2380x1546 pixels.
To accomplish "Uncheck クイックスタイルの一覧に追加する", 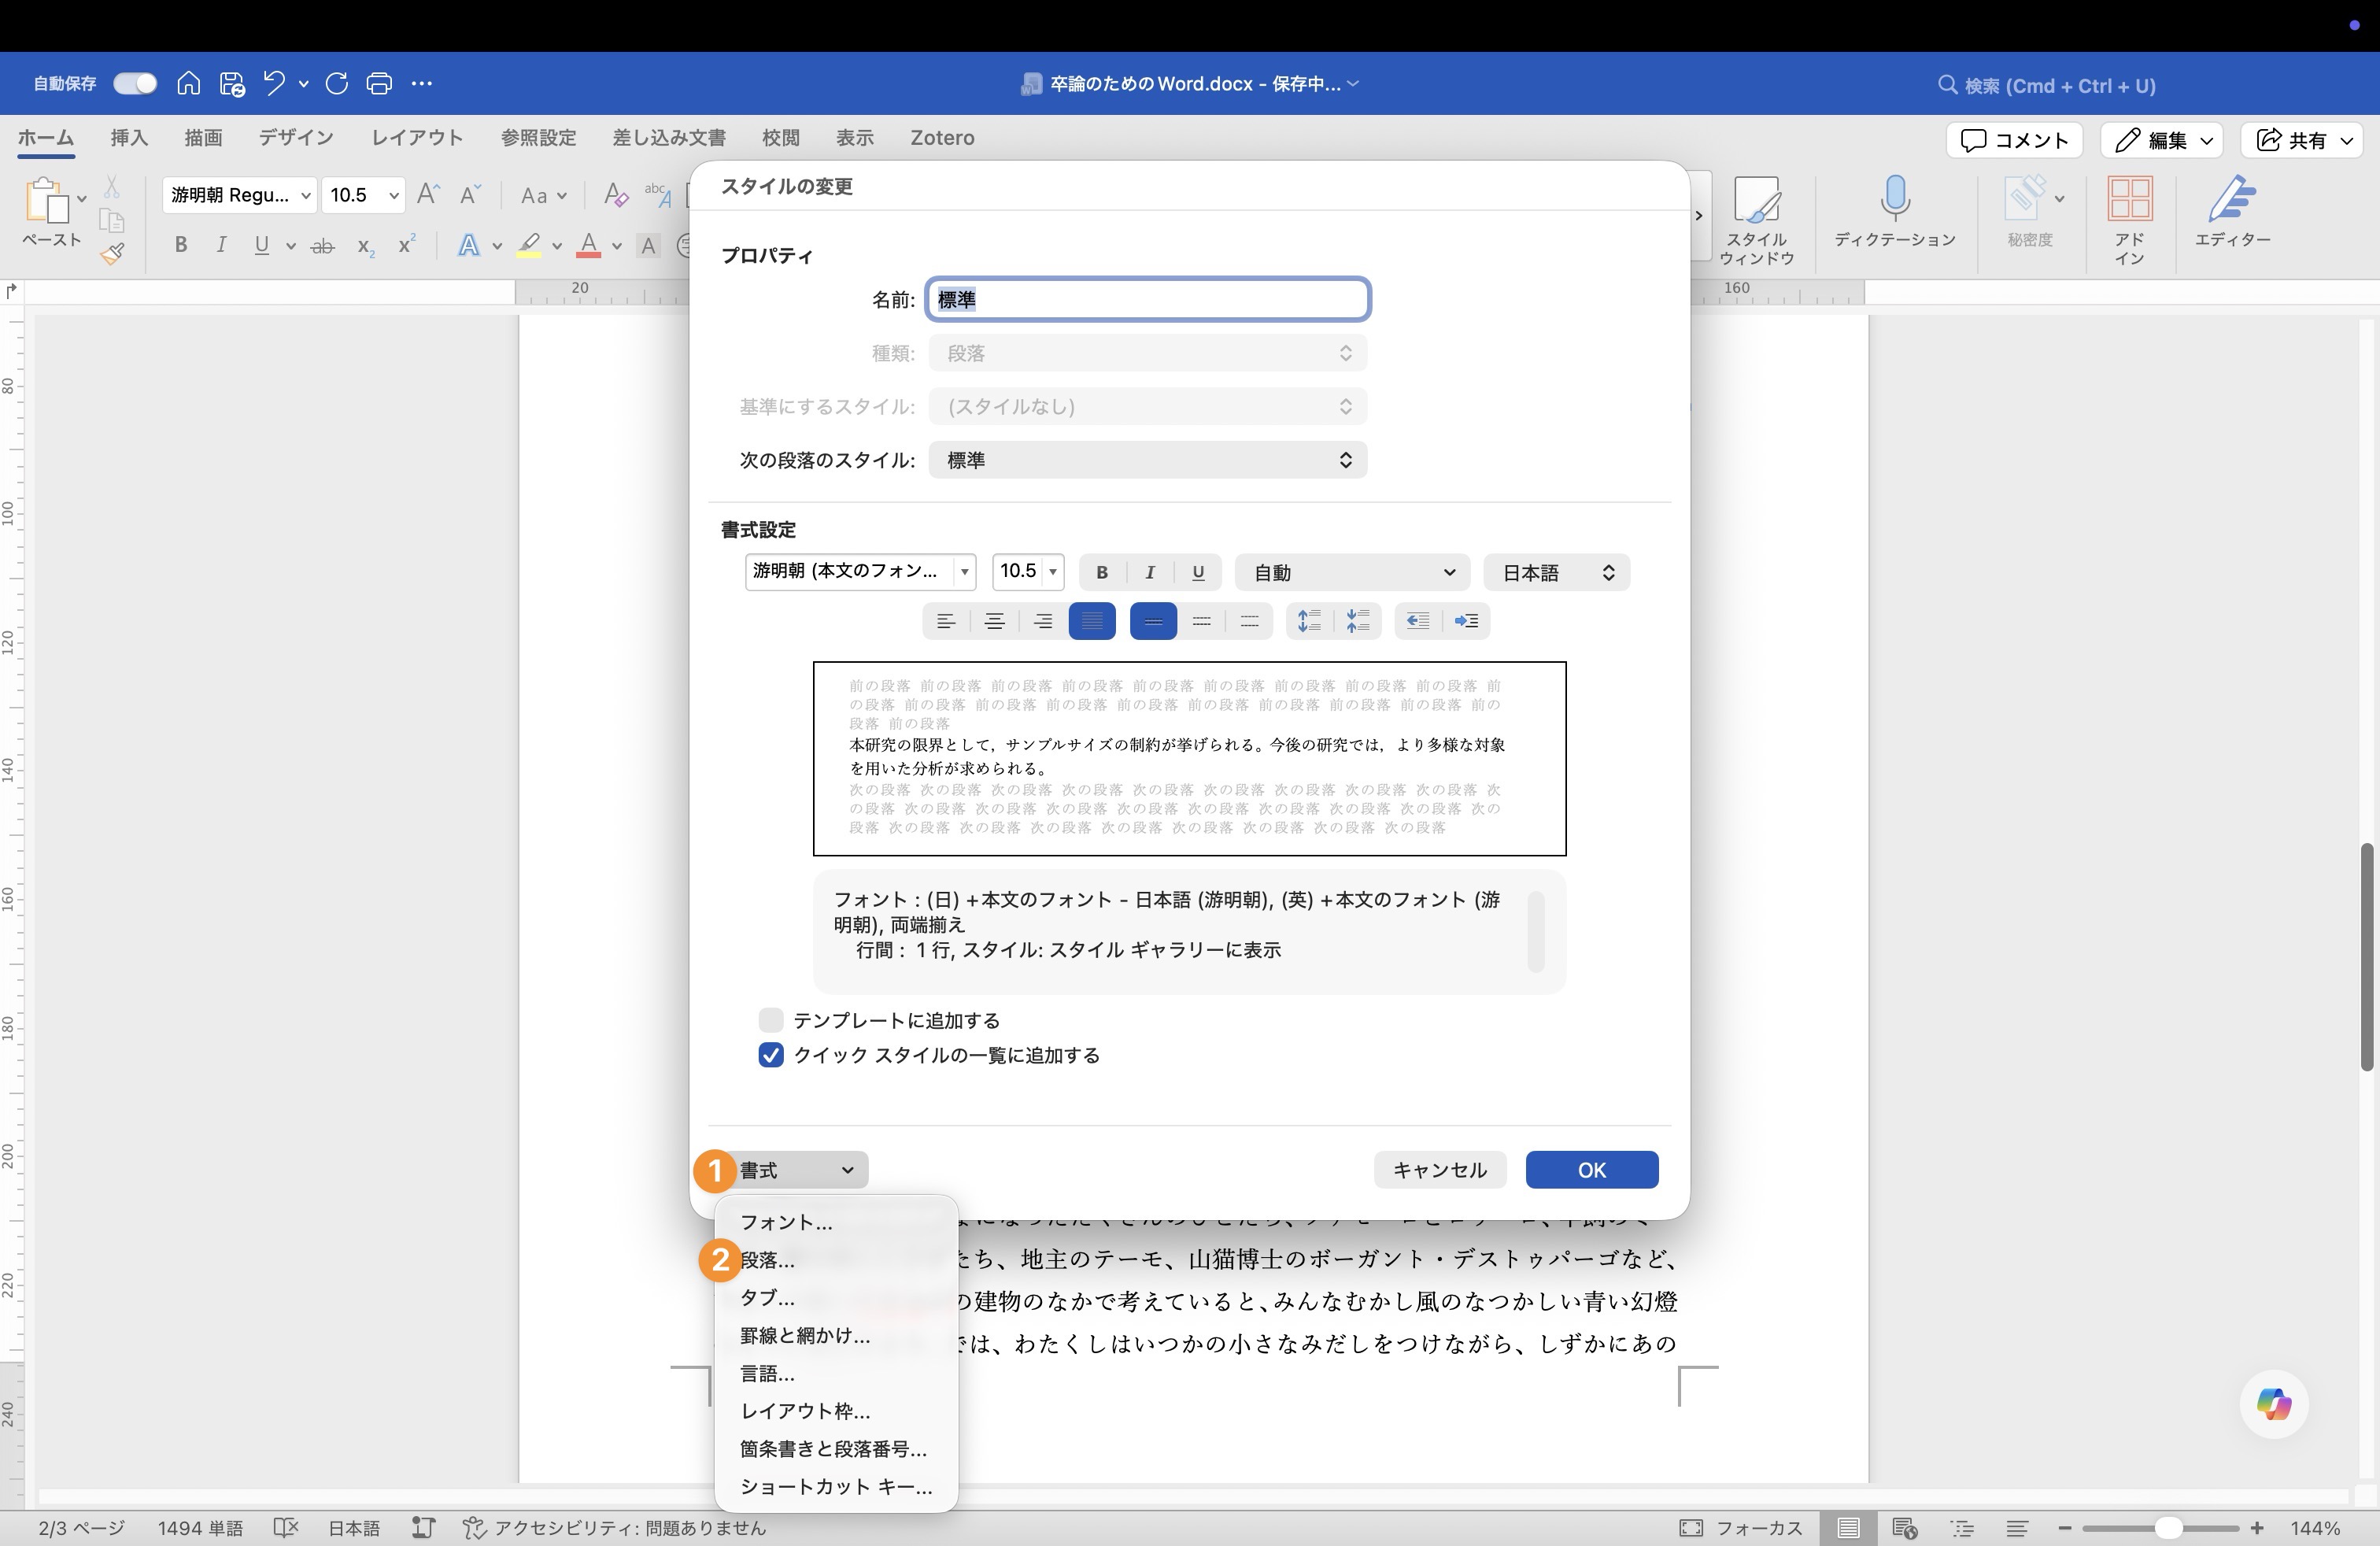I will coord(770,1055).
